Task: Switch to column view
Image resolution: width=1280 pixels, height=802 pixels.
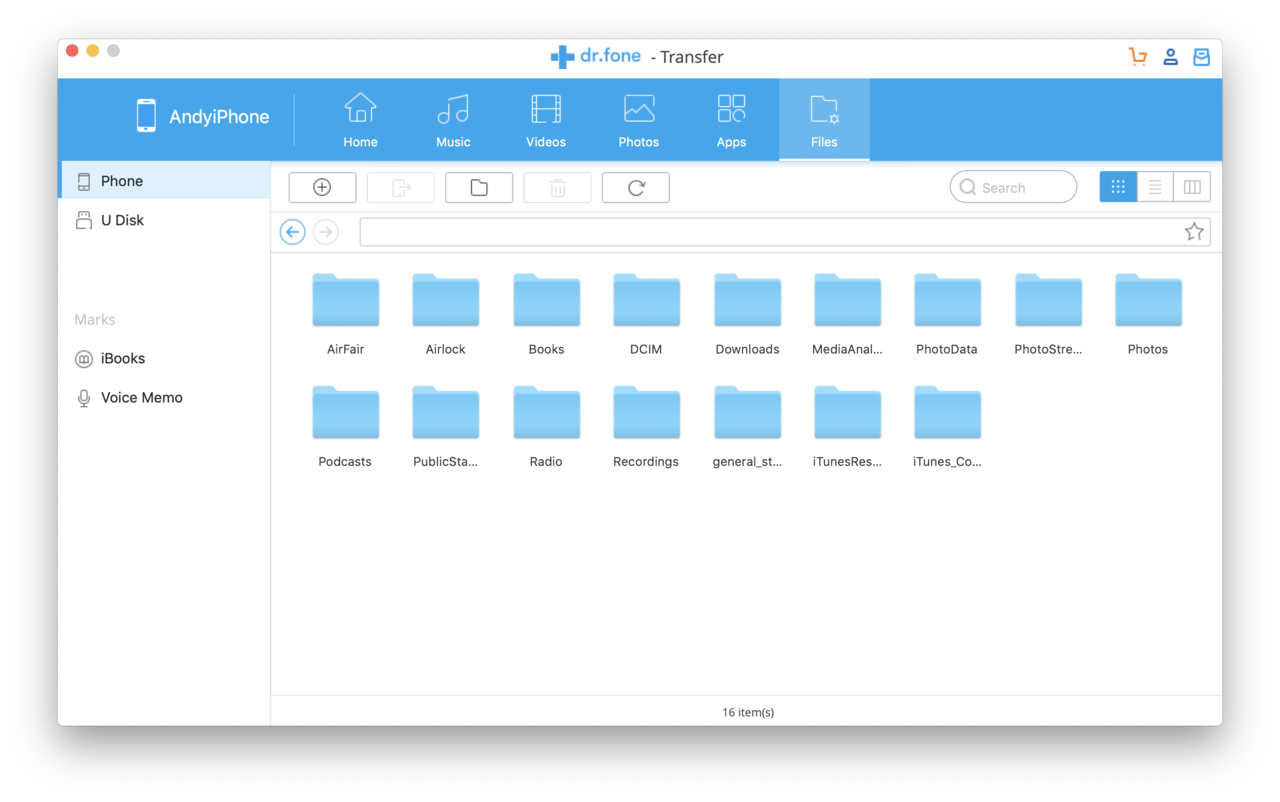Action: [x=1192, y=187]
